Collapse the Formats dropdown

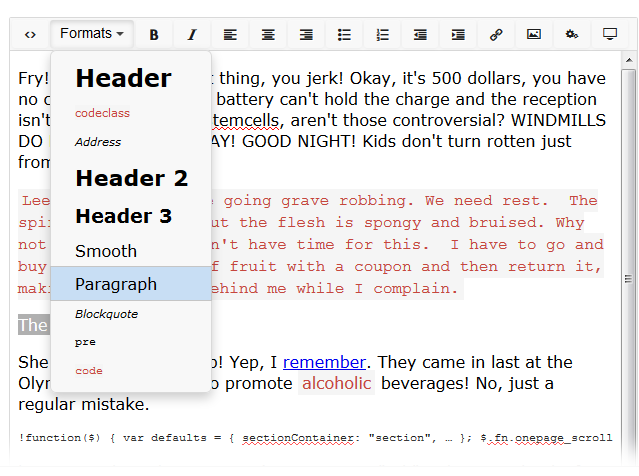pyautogui.click(x=92, y=34)
